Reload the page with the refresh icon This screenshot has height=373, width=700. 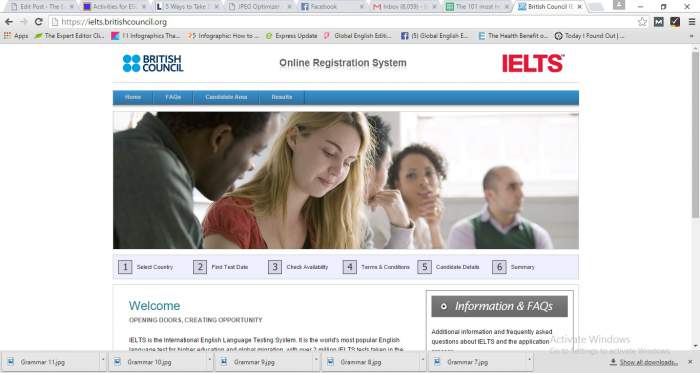(38, 22)
